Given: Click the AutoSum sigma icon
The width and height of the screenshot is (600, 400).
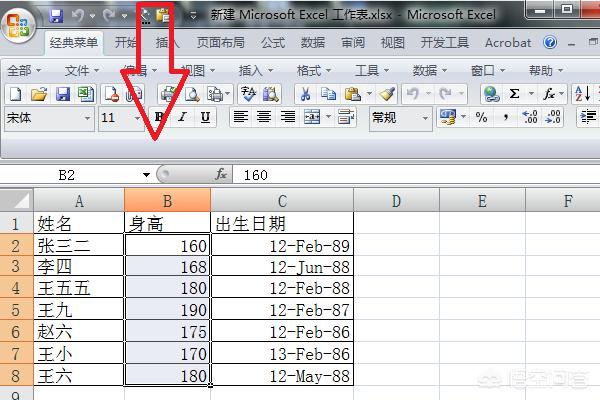Looking at the screenshot, I should [515, 94].
